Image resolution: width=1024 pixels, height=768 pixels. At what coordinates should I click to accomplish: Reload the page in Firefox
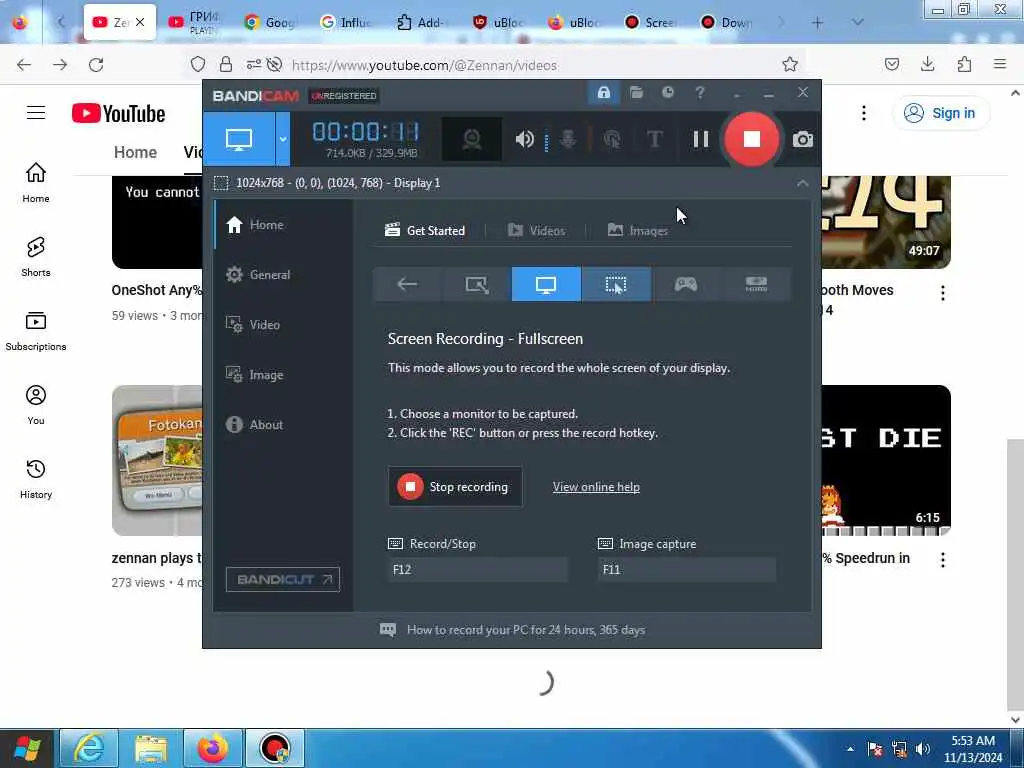click(x=96, y=65)
